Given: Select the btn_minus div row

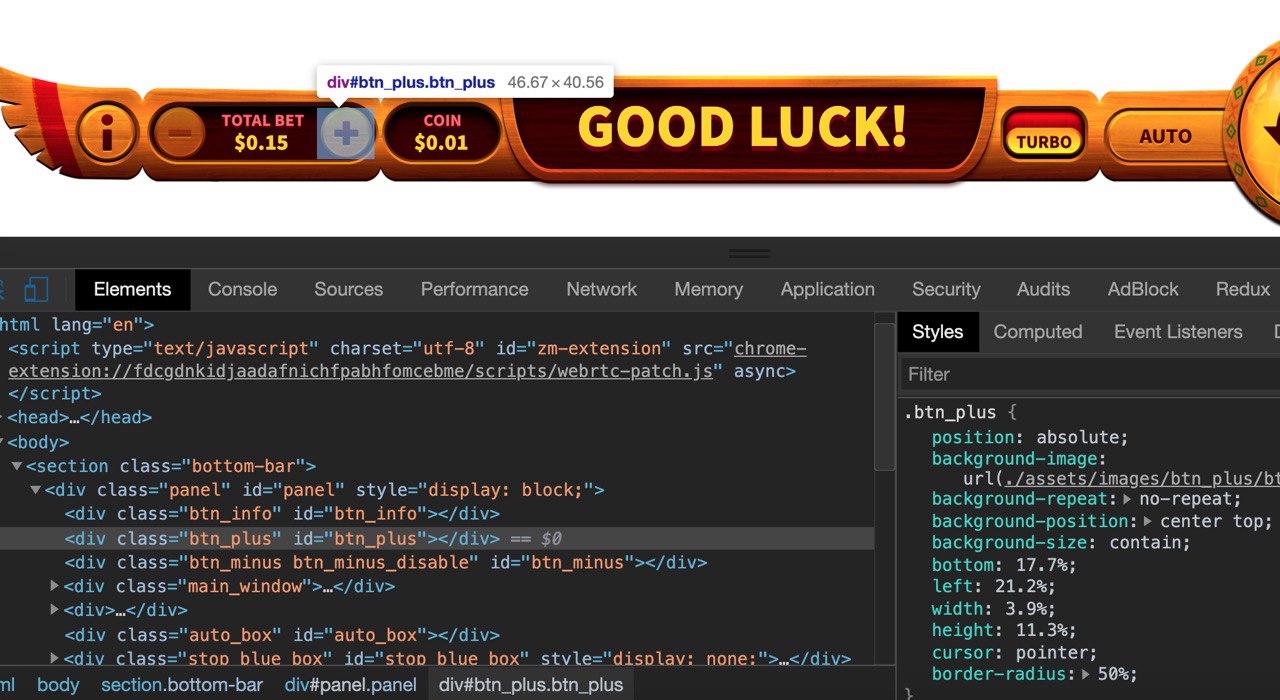Looking at the screenshot, I should click(437, 562).
